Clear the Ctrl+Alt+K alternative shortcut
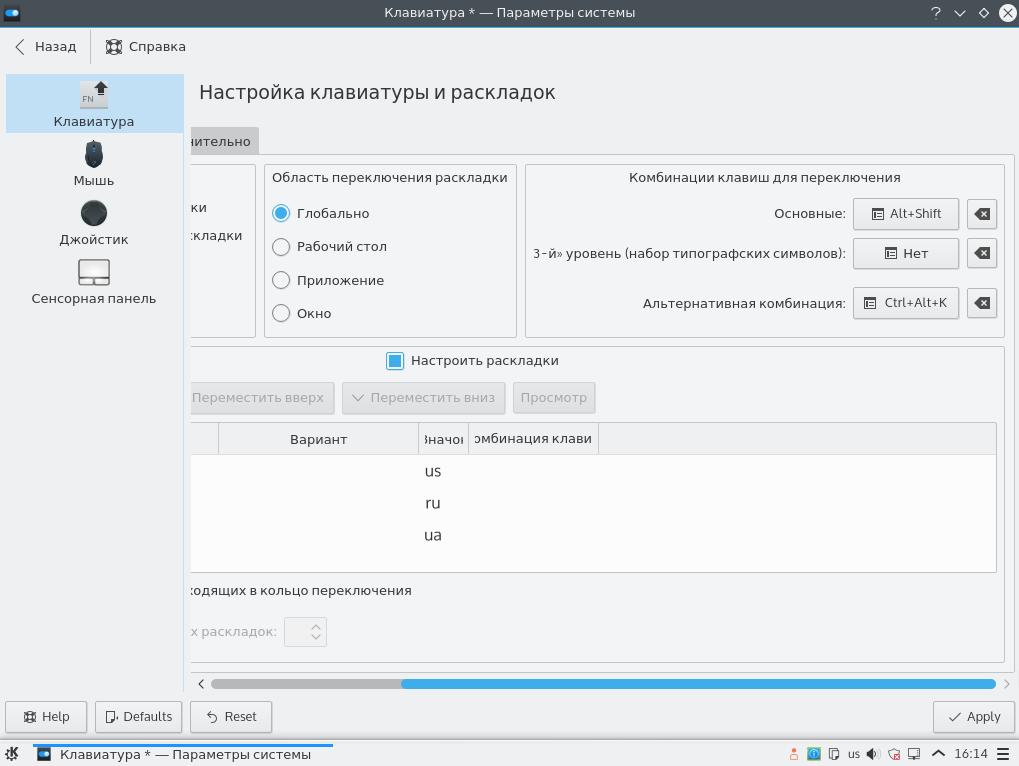Image resolution: width=1019 pixels, height=766 pixels. (x=982, y=303)
